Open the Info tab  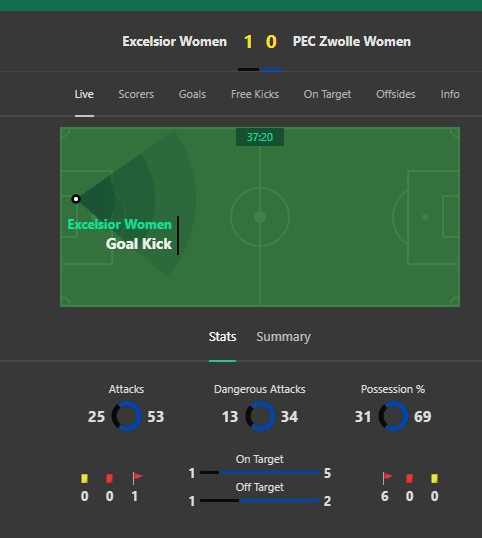click(x=450, y=94)
